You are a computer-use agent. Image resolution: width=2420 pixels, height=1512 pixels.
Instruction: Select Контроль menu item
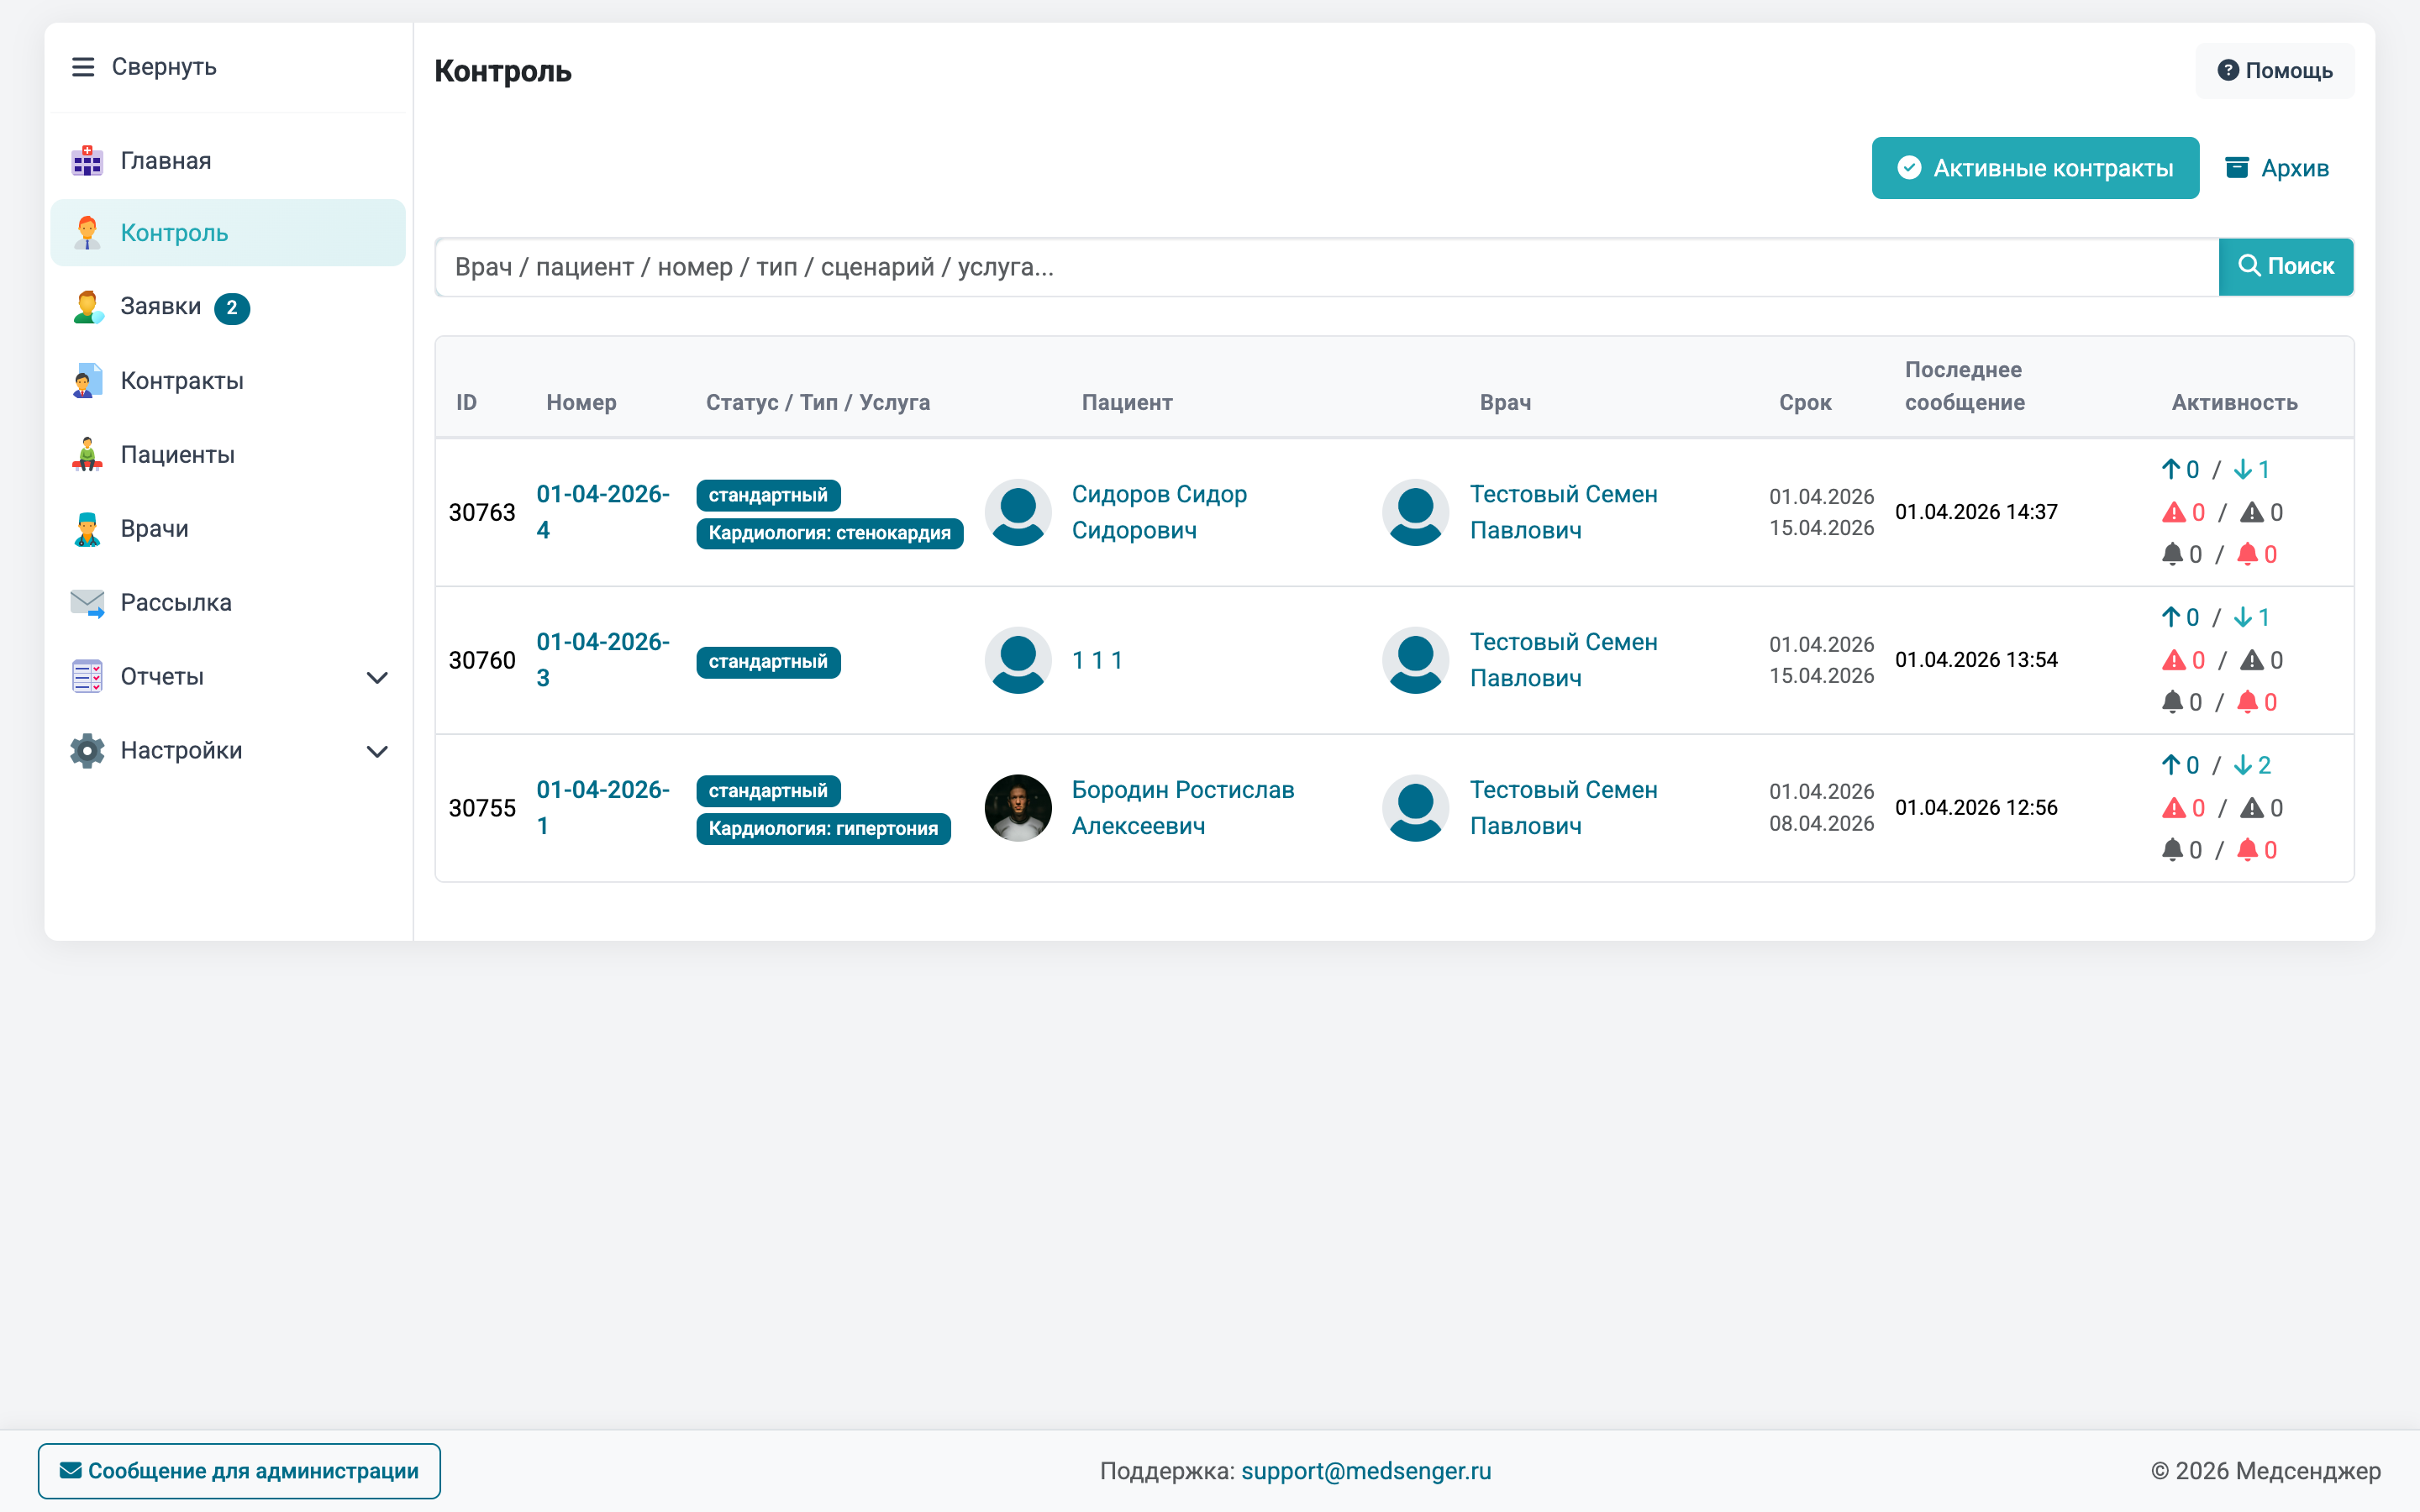(228, 233)
